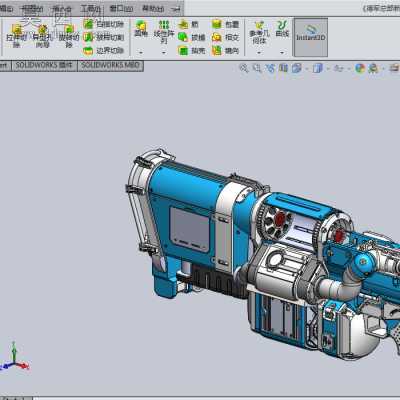Screen dimensions: 400x400
Task: Open the 帮助 (Help) menu
Action: (154, 9)
